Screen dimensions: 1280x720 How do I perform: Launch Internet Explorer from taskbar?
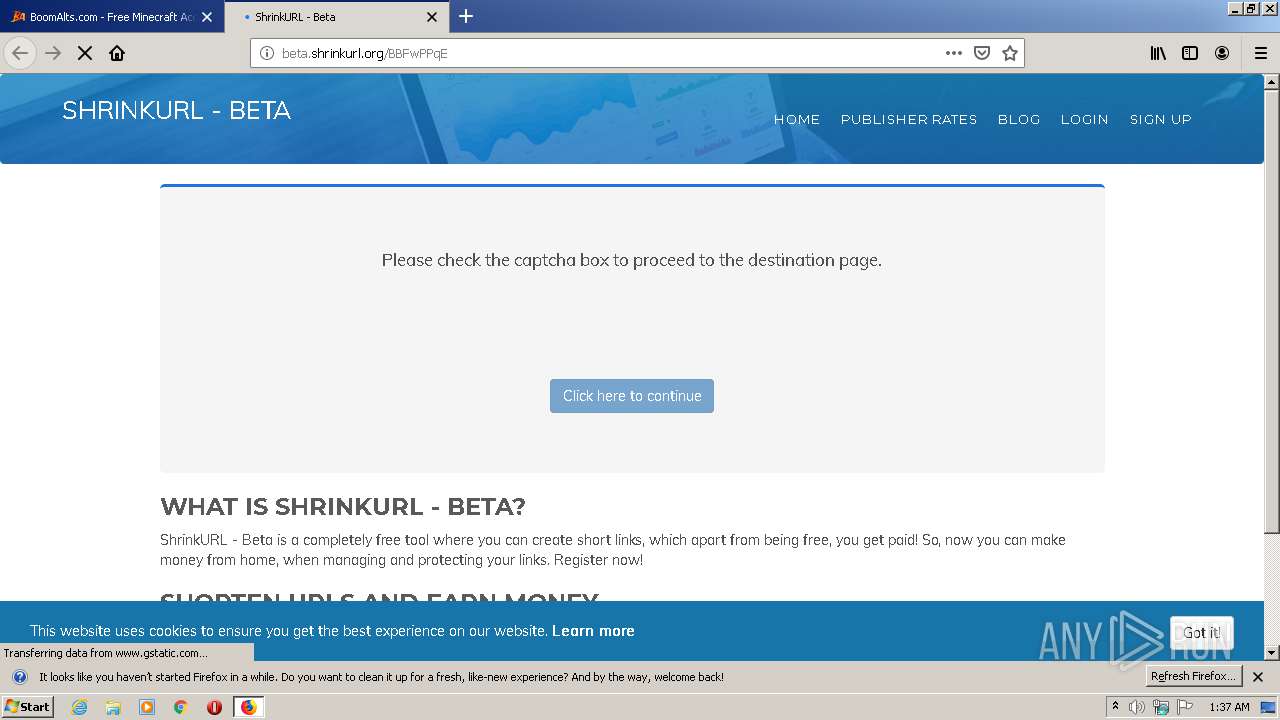79,707
